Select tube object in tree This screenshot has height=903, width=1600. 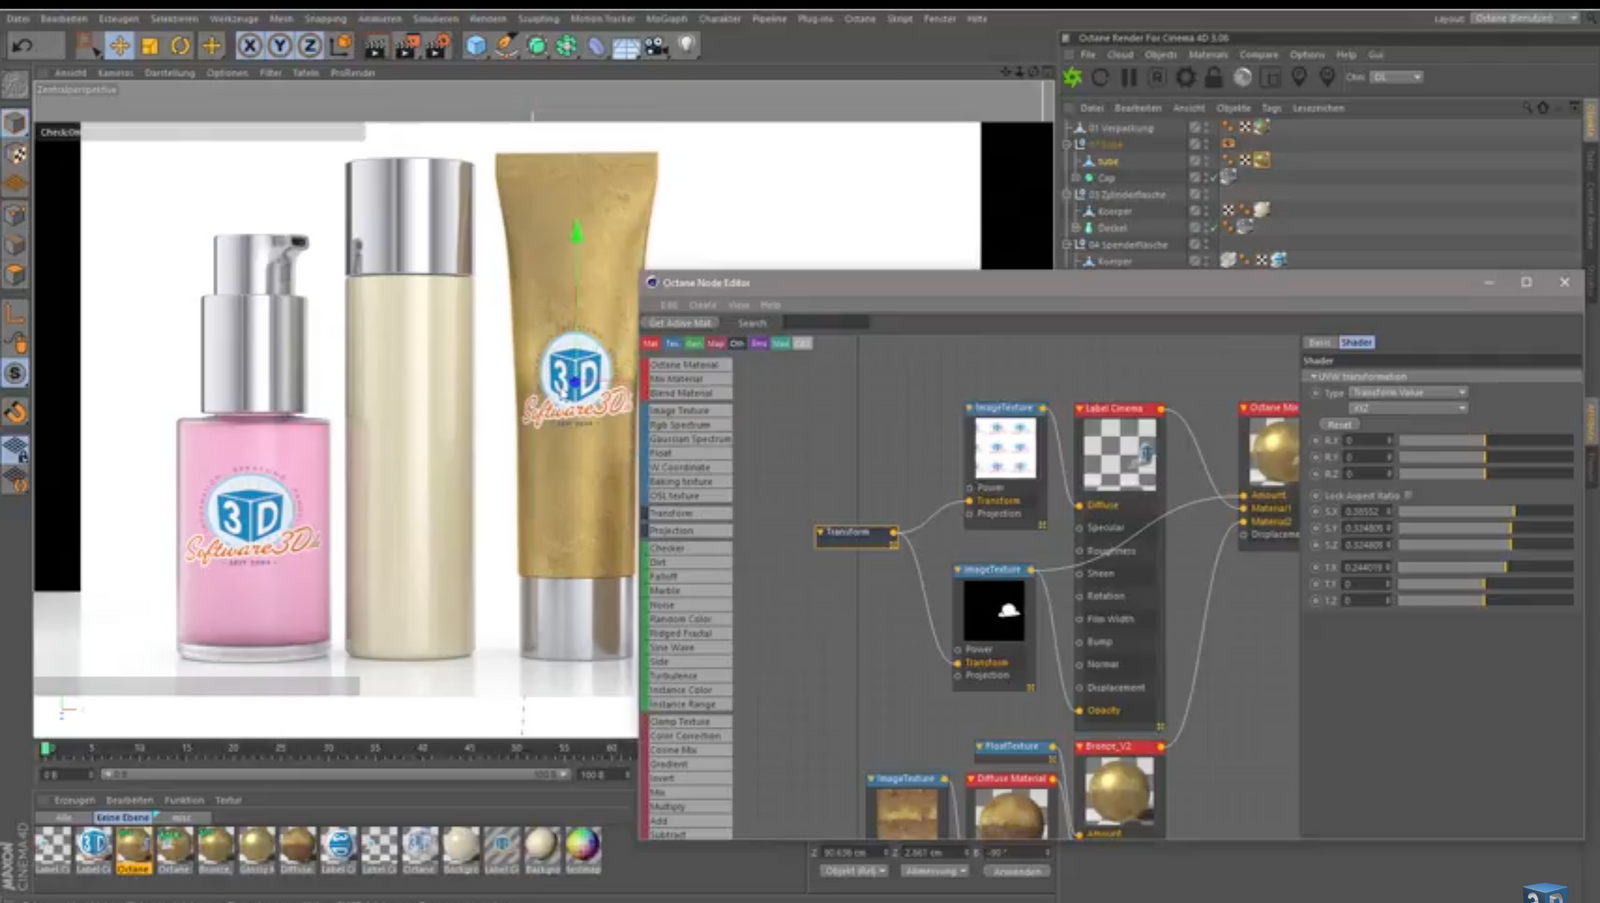coord(1108,161)
